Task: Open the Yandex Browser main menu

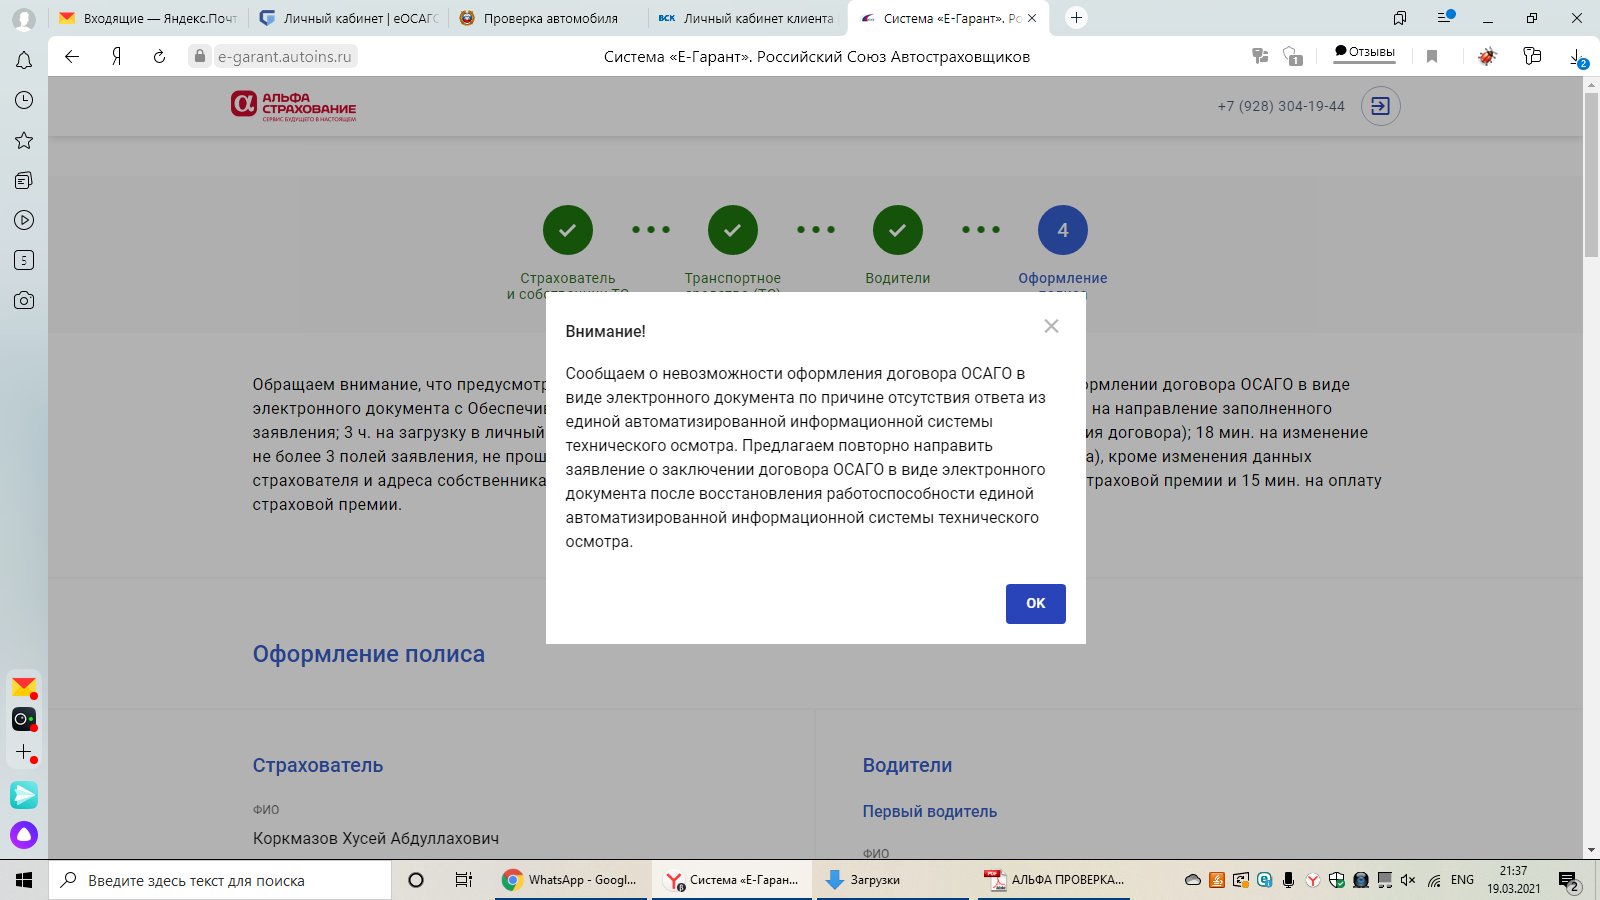Action: 1445,17
